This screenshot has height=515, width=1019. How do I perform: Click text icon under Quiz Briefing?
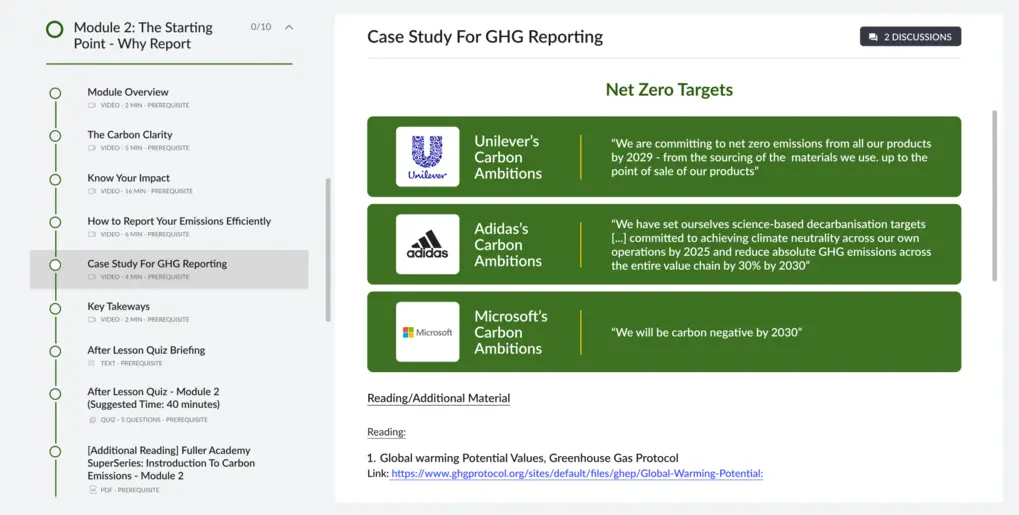(92, 363)
